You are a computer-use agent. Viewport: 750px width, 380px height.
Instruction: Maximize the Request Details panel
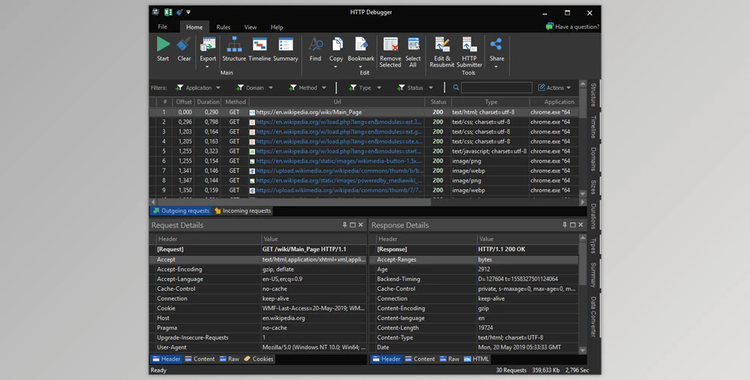[x=353, y=225]
